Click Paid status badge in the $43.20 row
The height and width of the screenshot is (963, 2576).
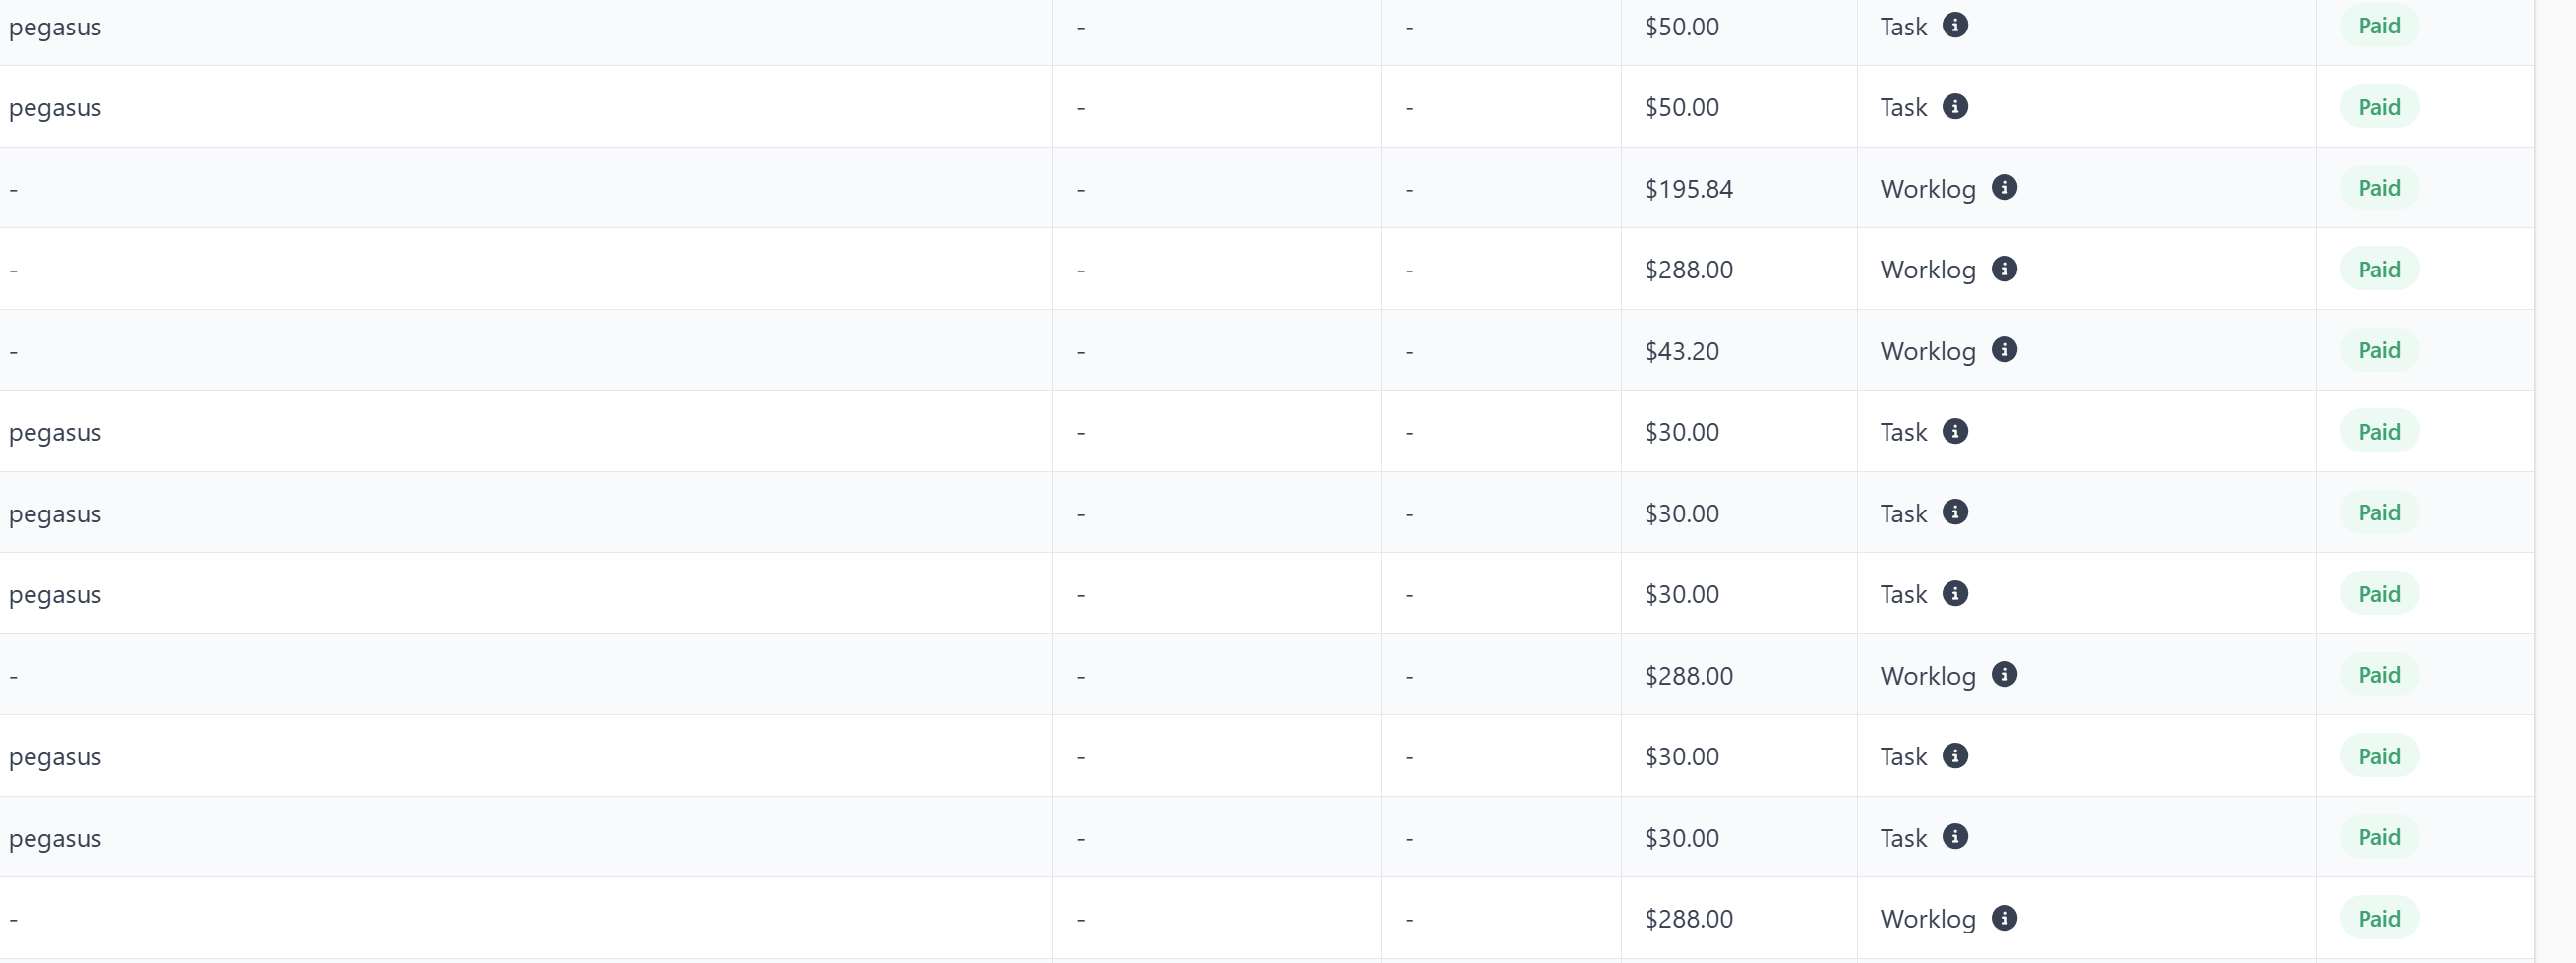(2378, 350)
